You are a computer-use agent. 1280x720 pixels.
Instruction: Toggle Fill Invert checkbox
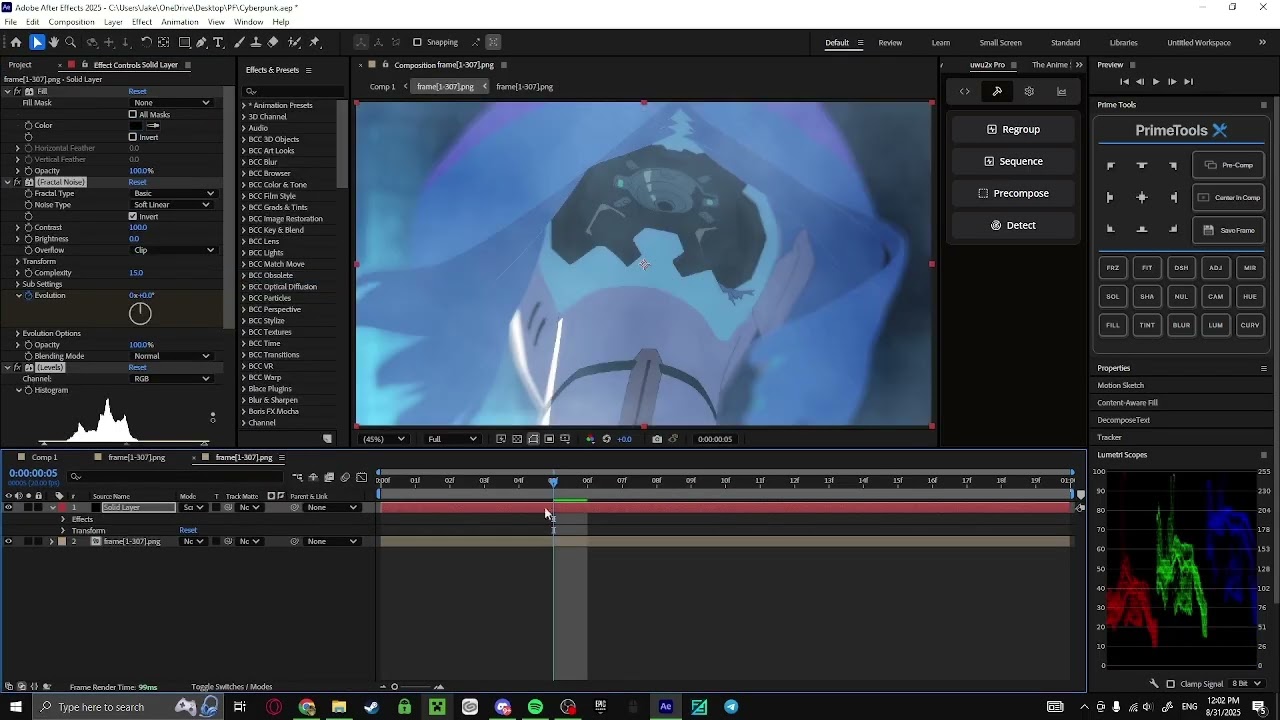tap(133, 137)
